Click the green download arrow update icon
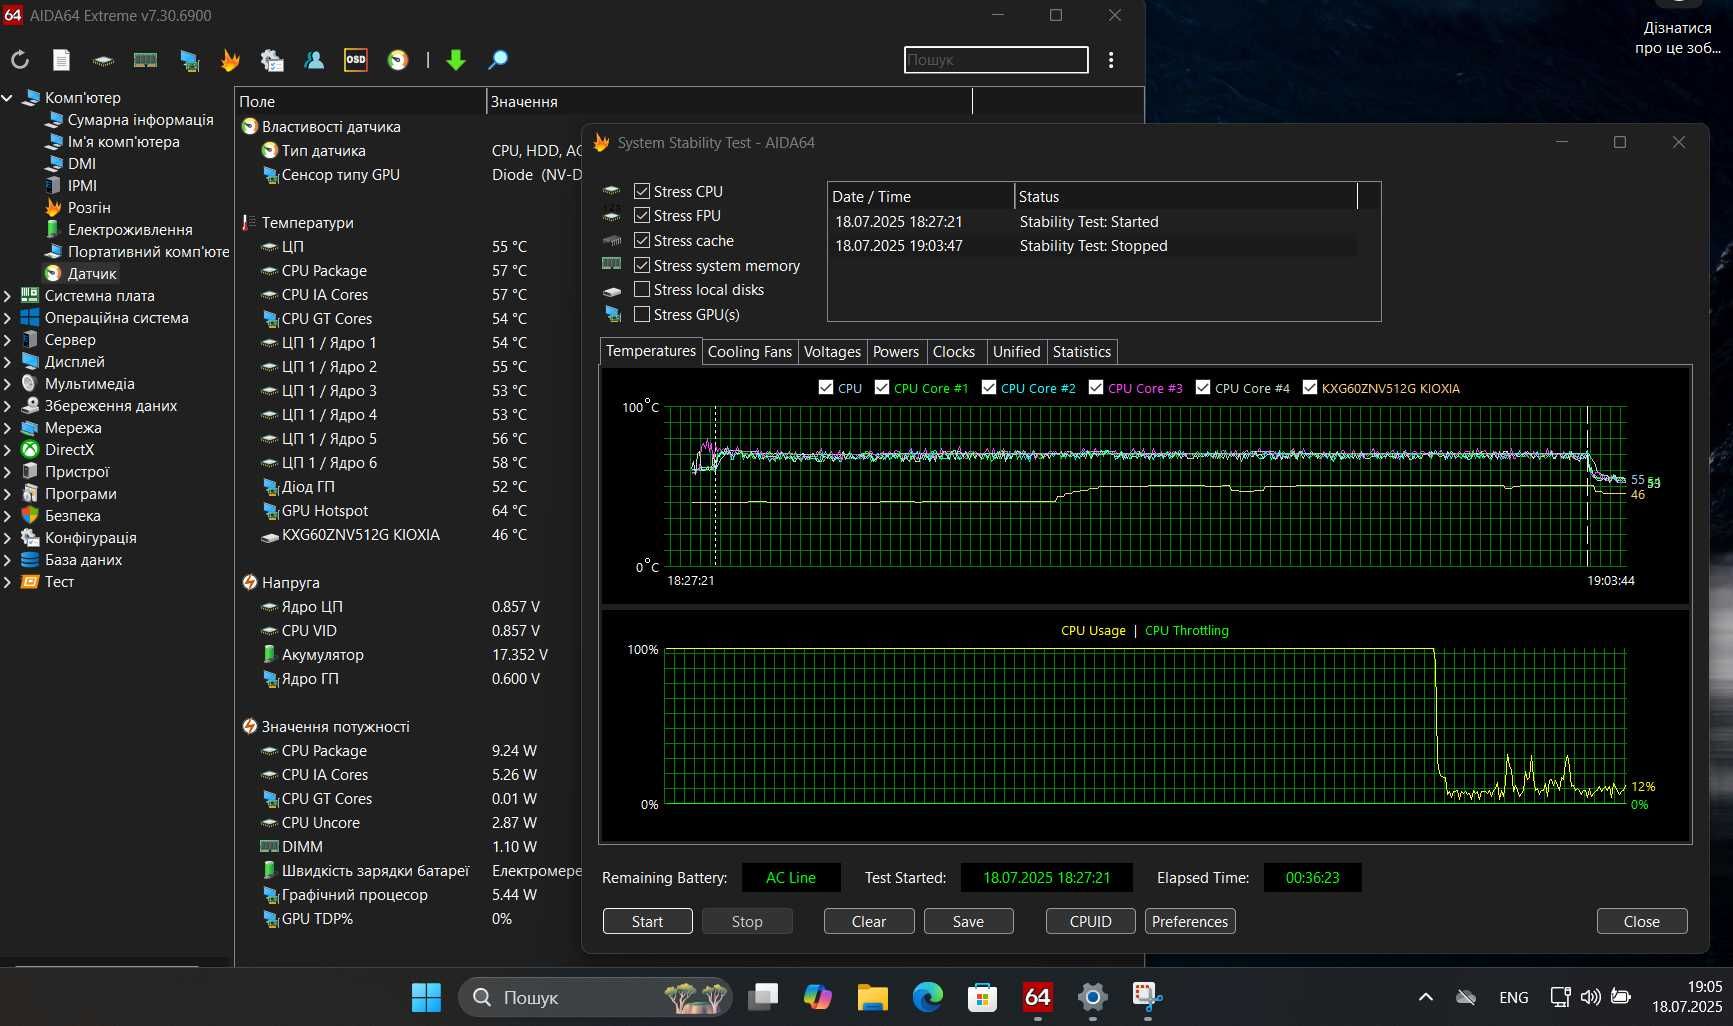This screenshot has height=1026, width=1733. click(456, 60)
